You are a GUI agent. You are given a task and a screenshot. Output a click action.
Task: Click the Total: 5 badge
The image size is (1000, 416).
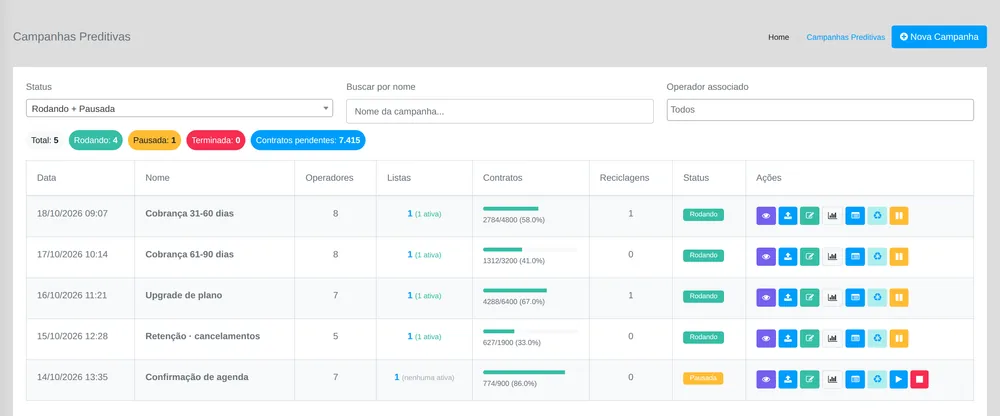(x=45, y=140)
